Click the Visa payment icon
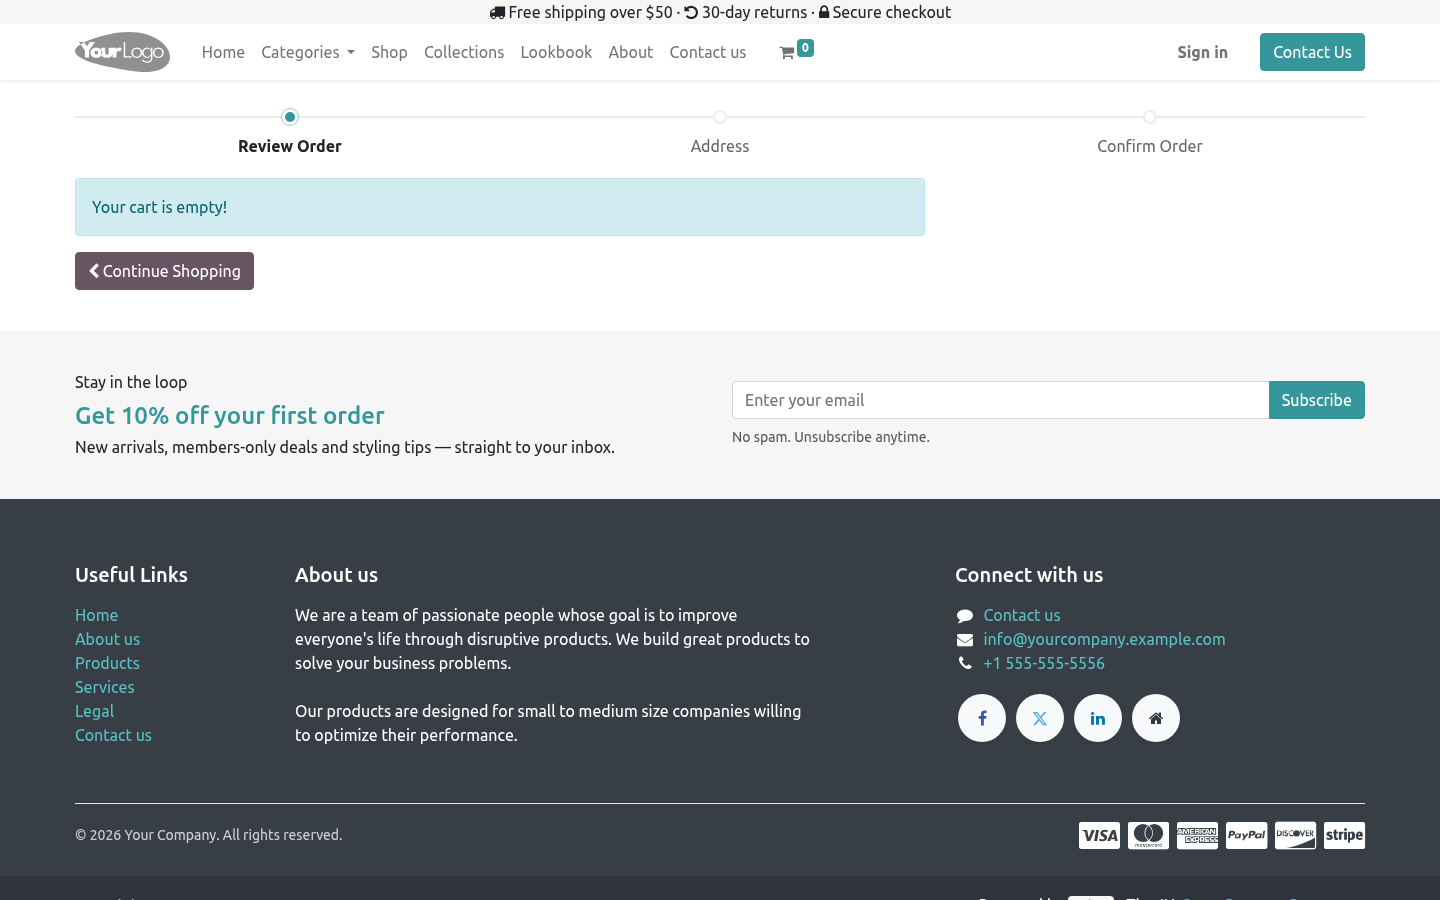 point(1099,835)
